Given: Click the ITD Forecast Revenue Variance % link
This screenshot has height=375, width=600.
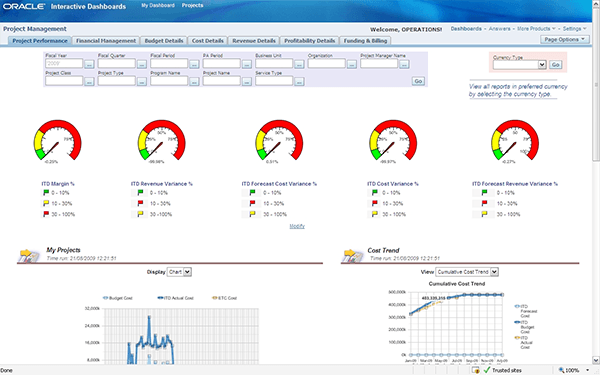Looking at the screenshot, I should tap(515, 184).
